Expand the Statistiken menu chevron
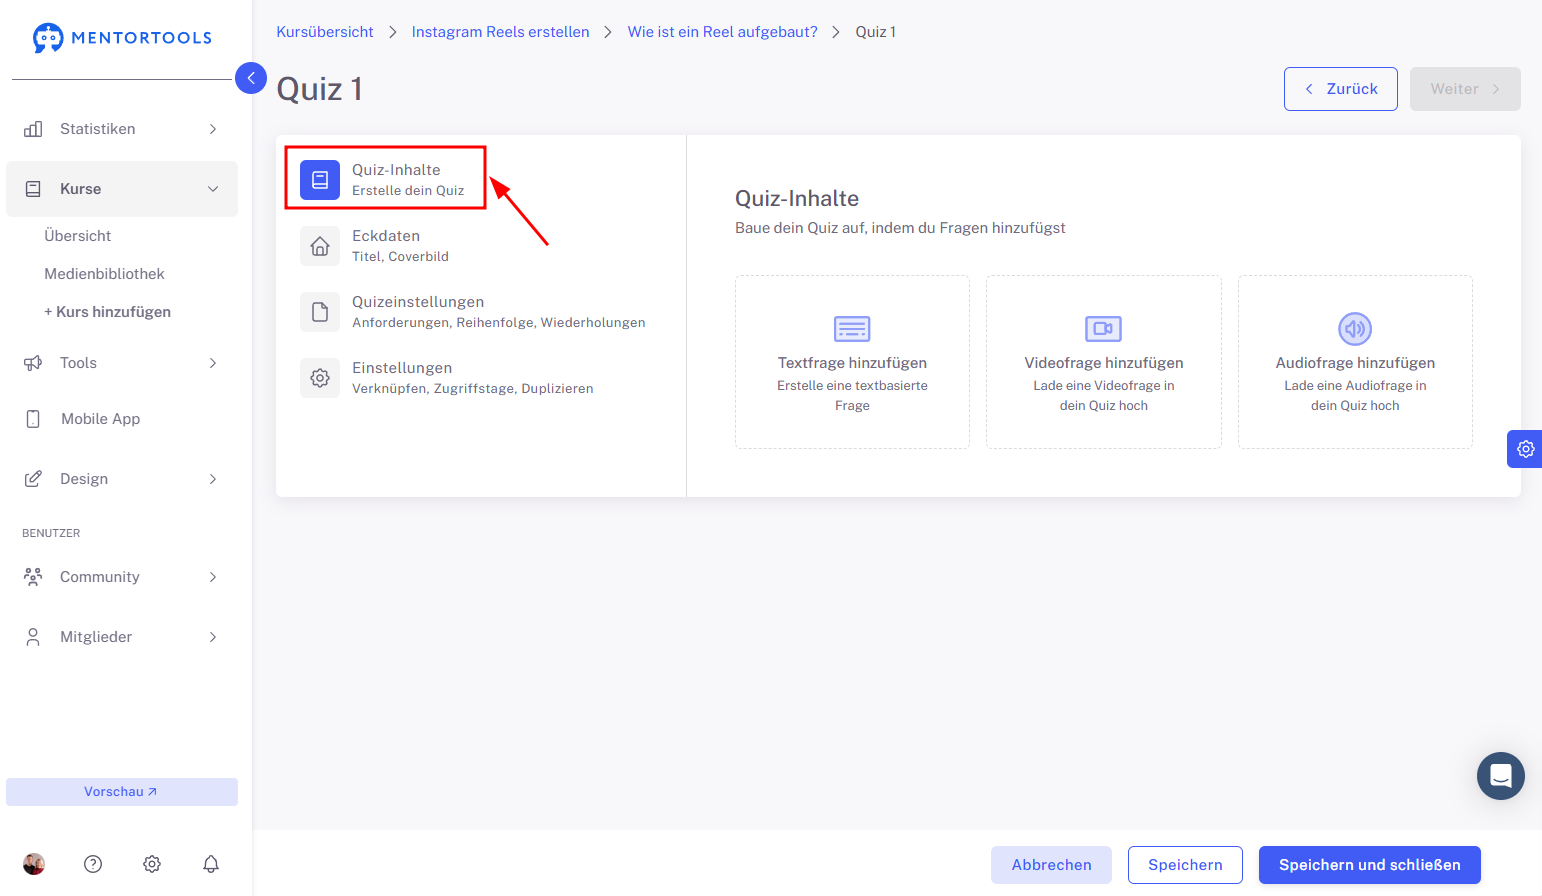 (213, 129)
